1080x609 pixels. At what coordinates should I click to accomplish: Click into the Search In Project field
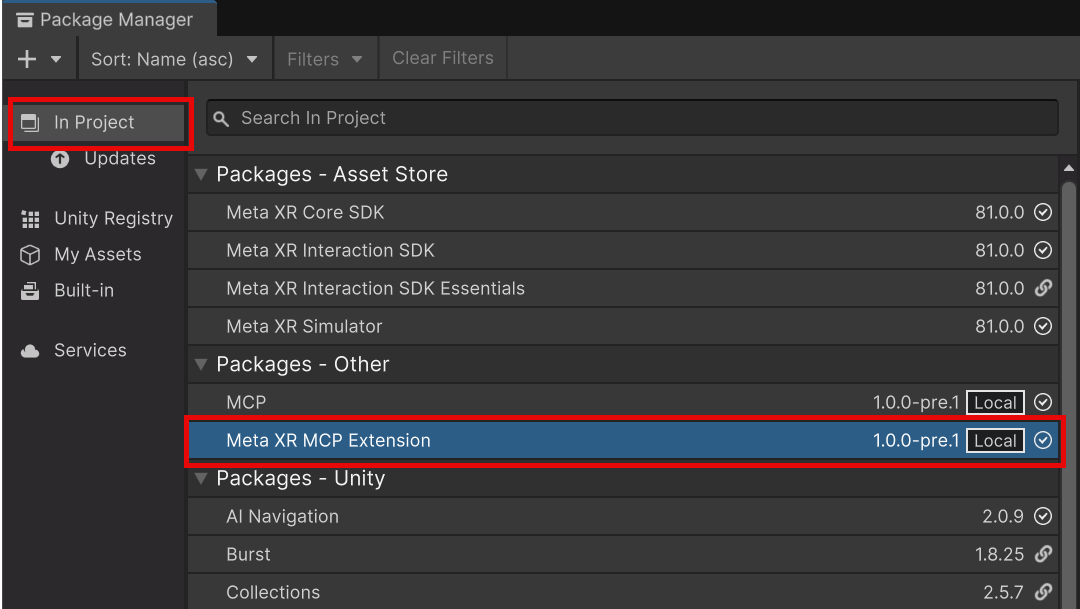click(632, 118)
